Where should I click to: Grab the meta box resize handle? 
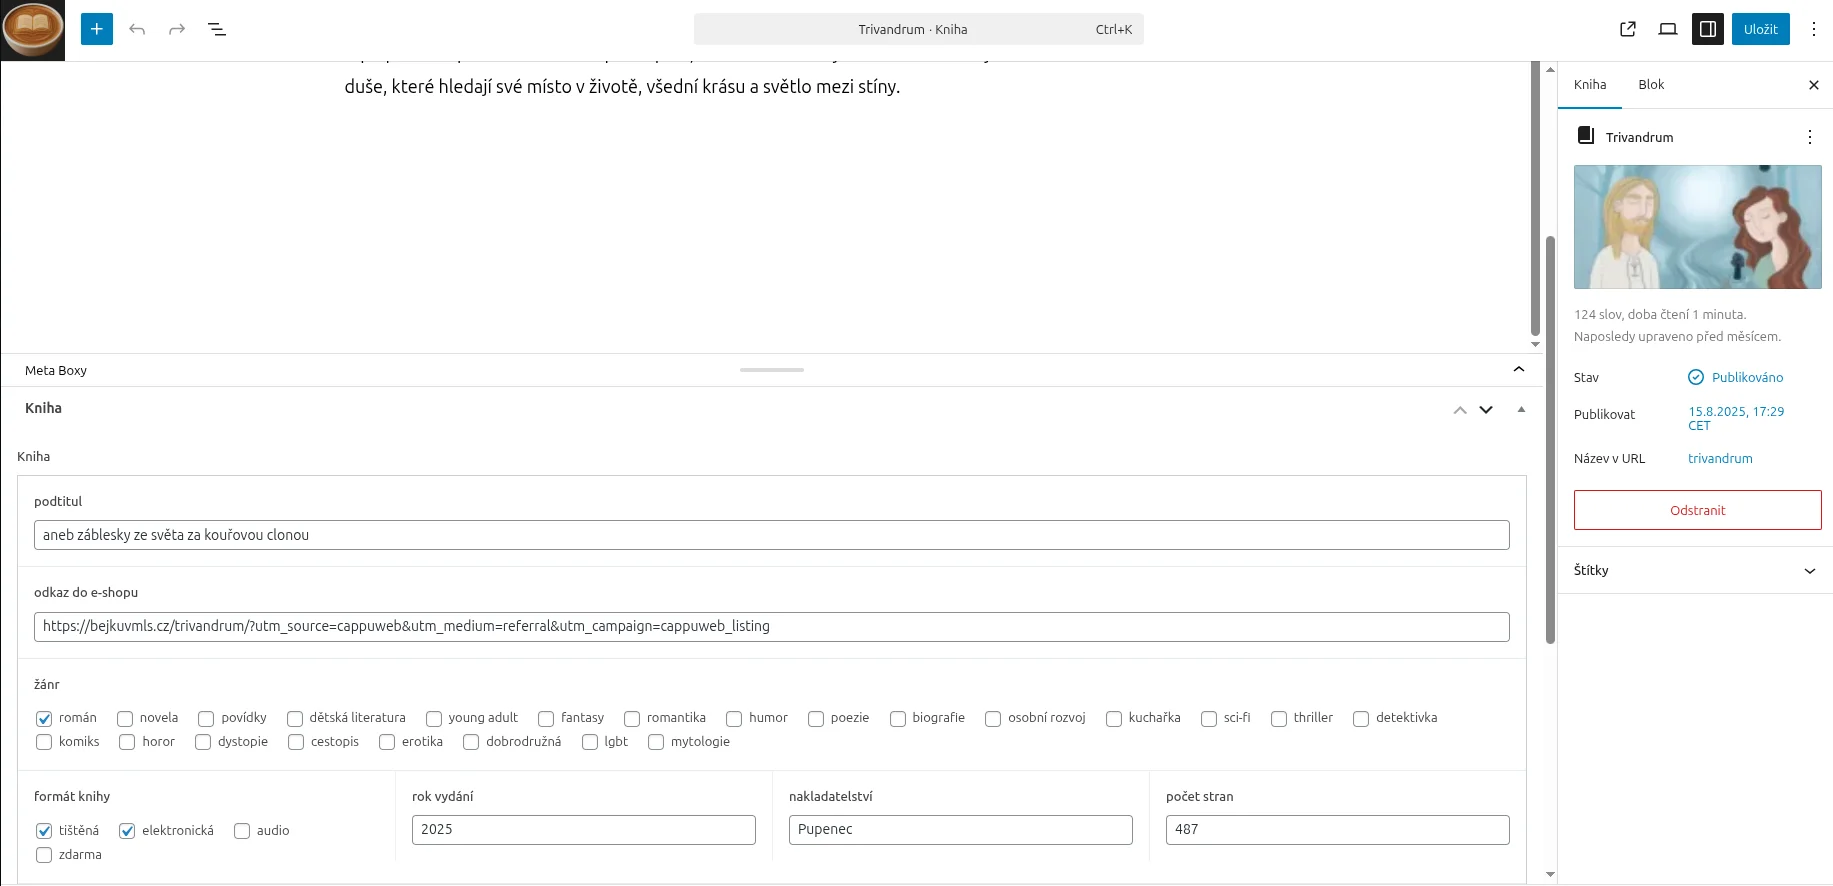click(x=772, y=370)
